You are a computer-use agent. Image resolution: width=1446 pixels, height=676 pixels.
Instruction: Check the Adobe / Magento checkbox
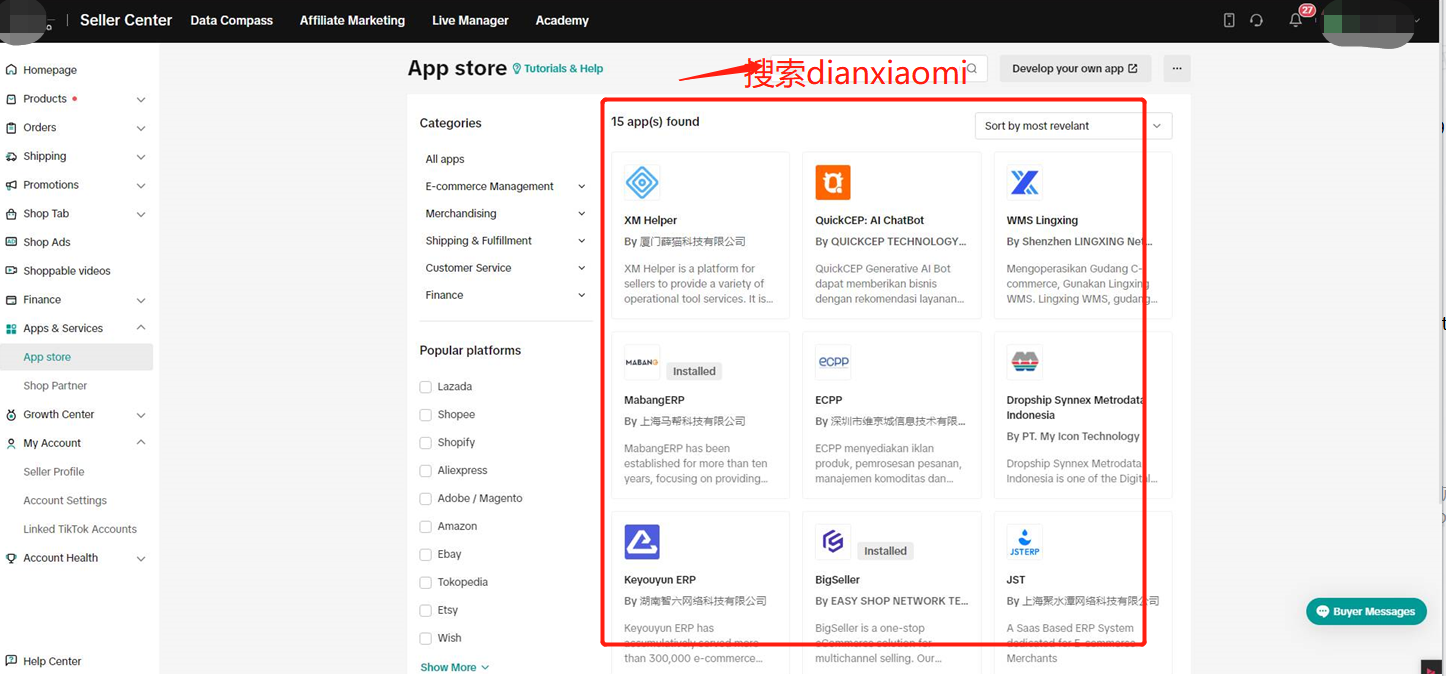[426, 499]
